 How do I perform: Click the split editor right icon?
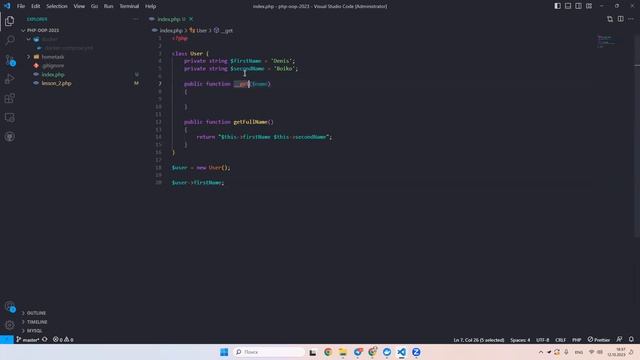(620, 19)
